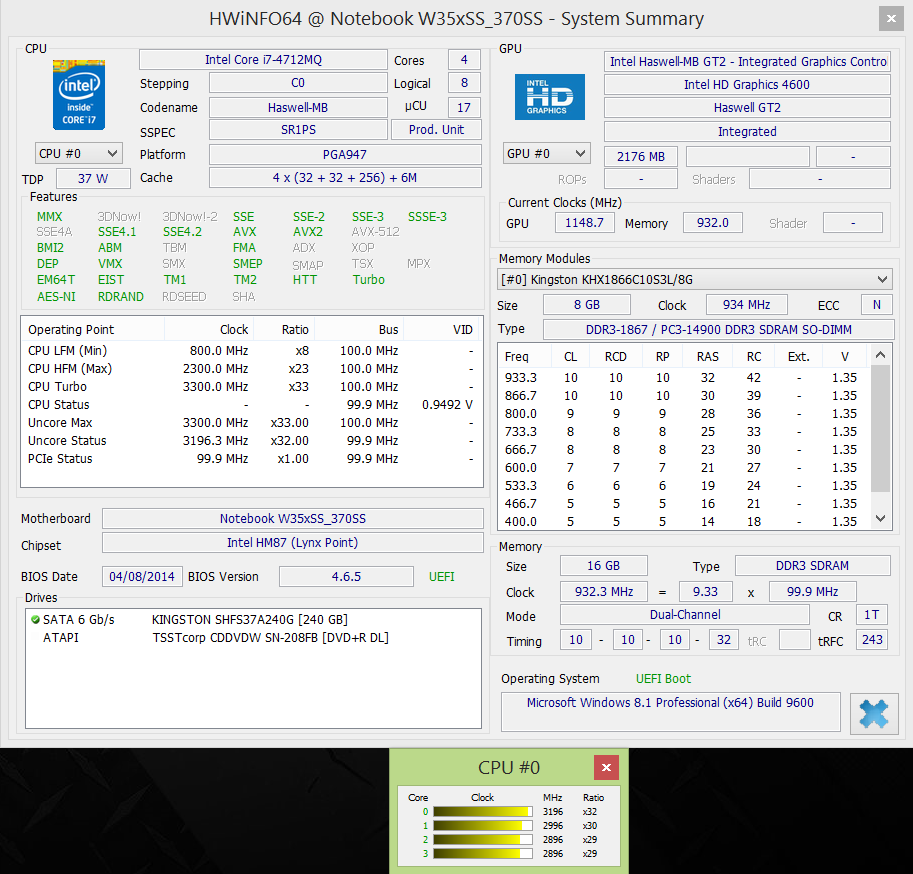Click the Bus column header
The width and height of the screenshot is (913, 874).
coord(359,330)
